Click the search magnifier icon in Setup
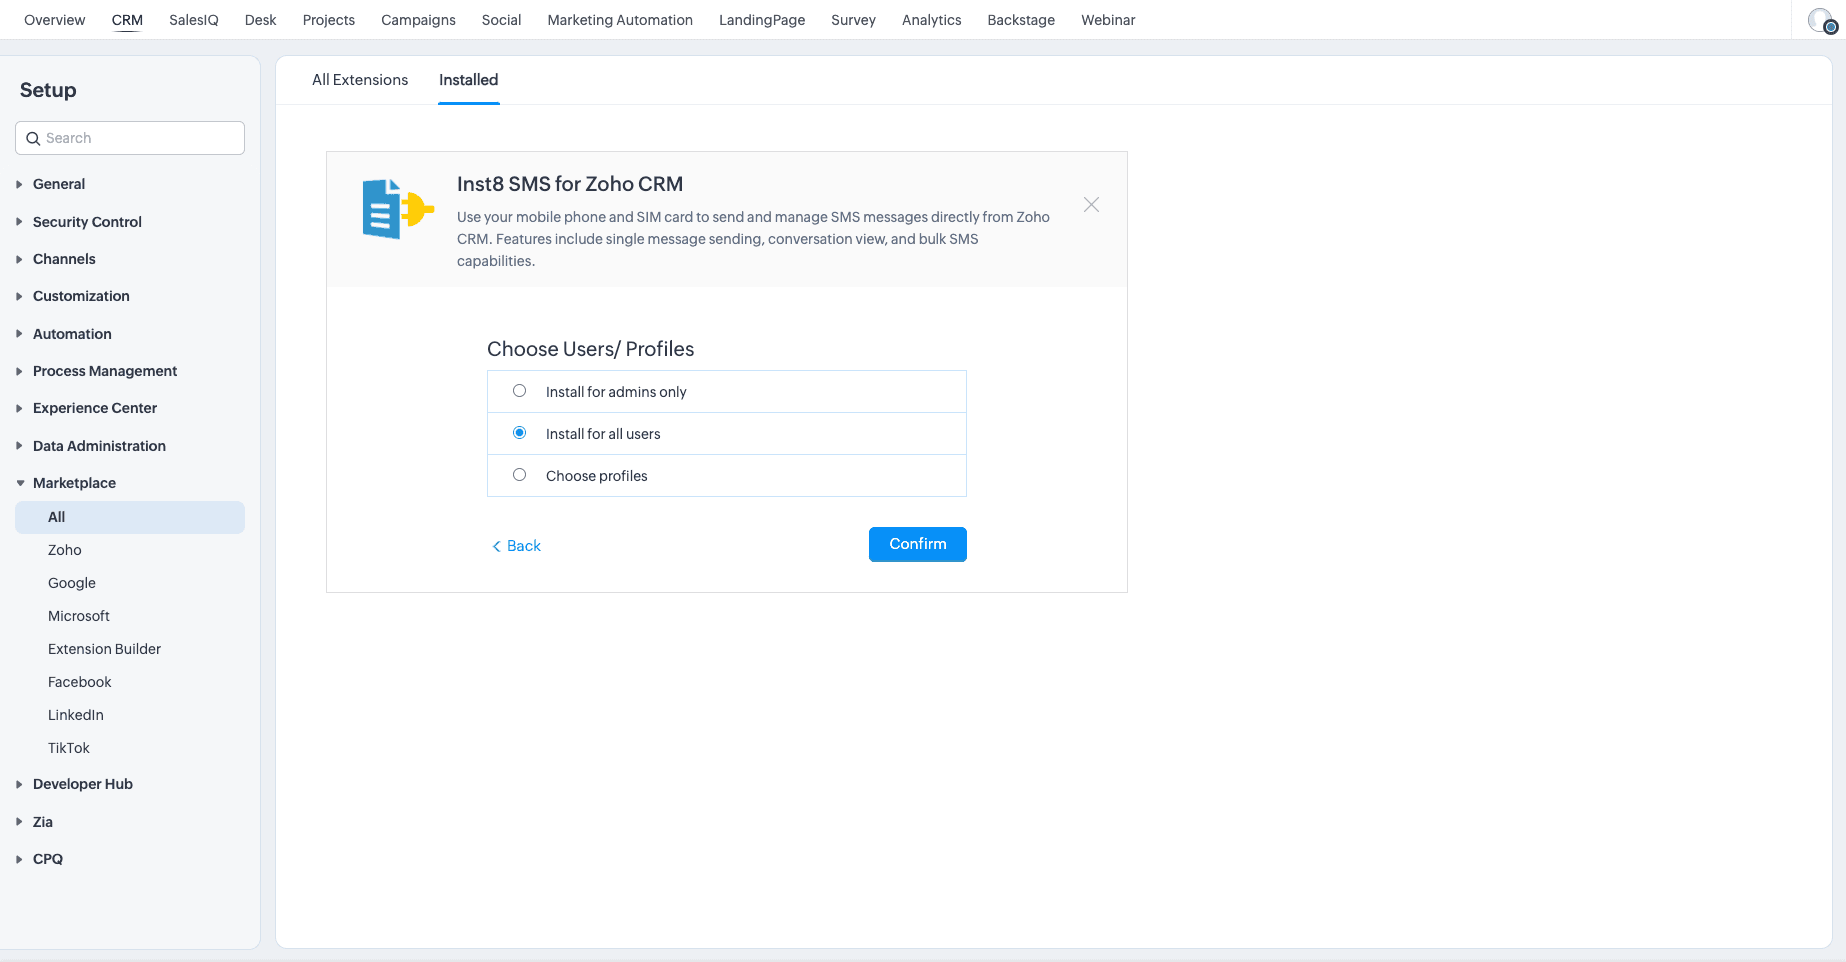This screenshot has height=962, width=1846. 33,138
